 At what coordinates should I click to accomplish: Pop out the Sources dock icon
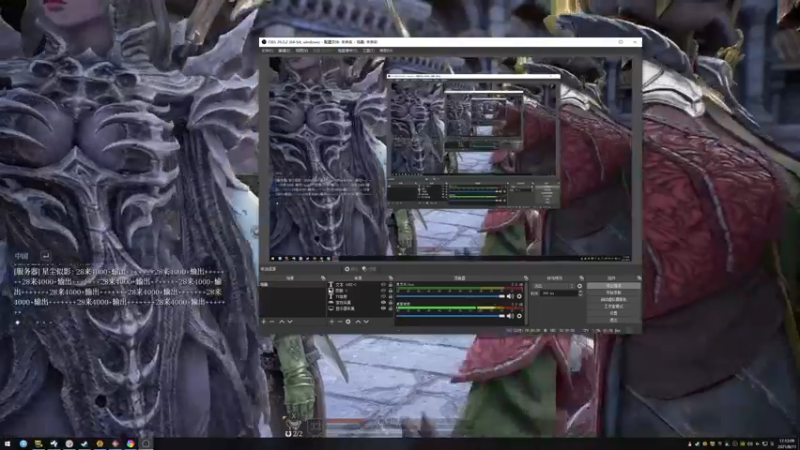pos(391,278)
